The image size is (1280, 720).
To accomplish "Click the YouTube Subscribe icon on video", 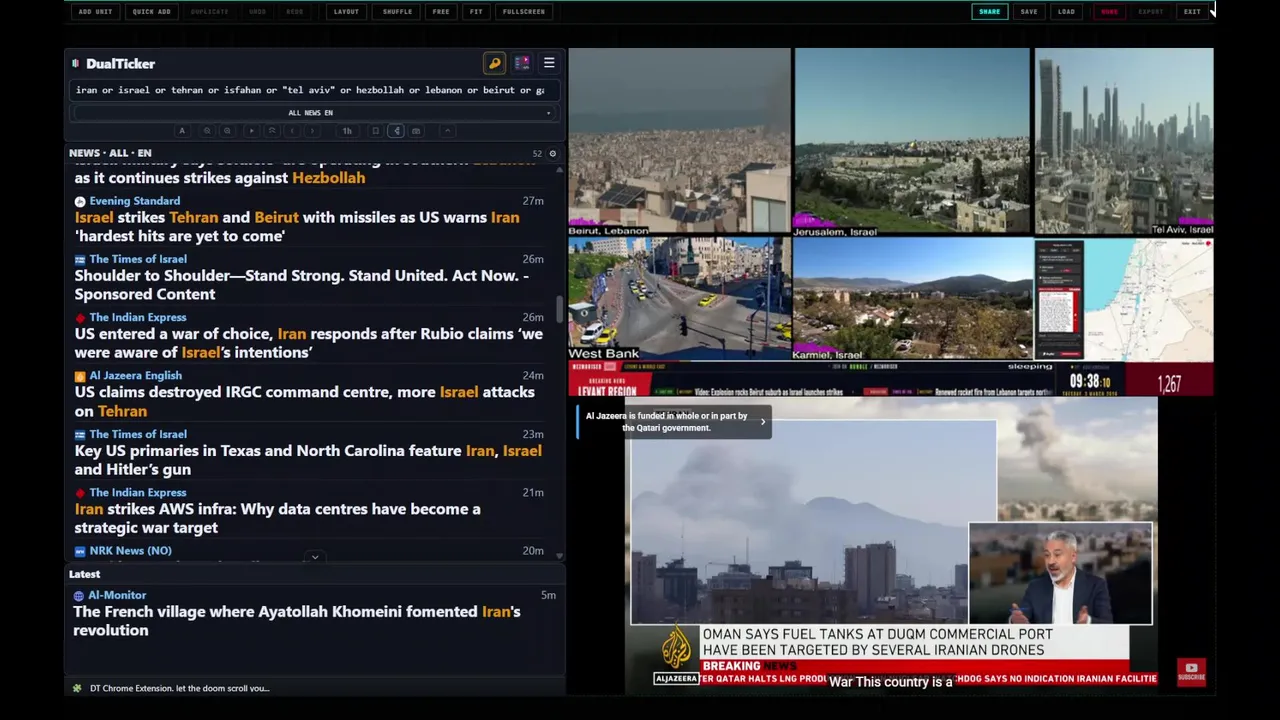I will tap(1191, 671).
